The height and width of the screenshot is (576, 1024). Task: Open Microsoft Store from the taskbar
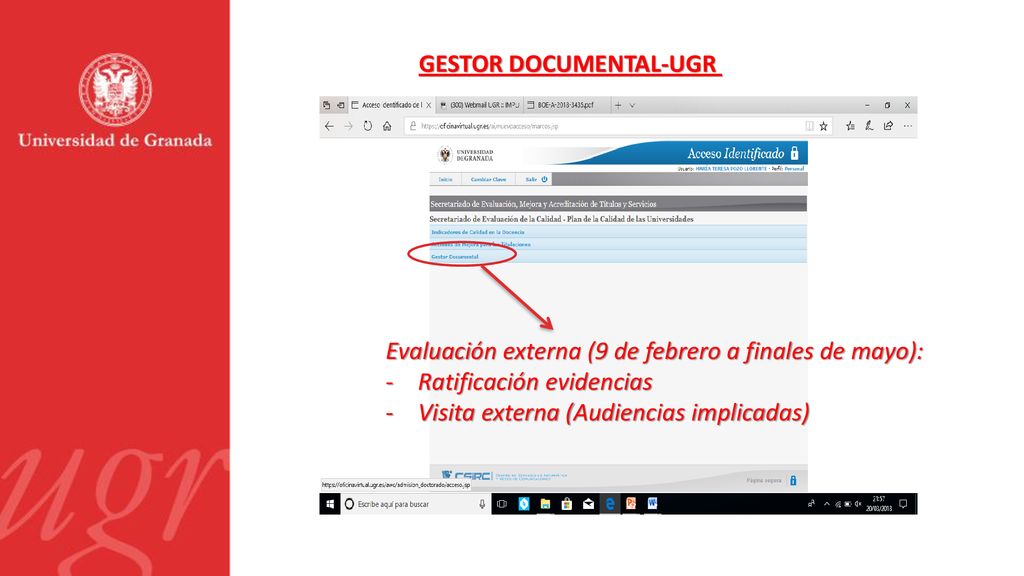pyautogui.click(x=567, y=504)
